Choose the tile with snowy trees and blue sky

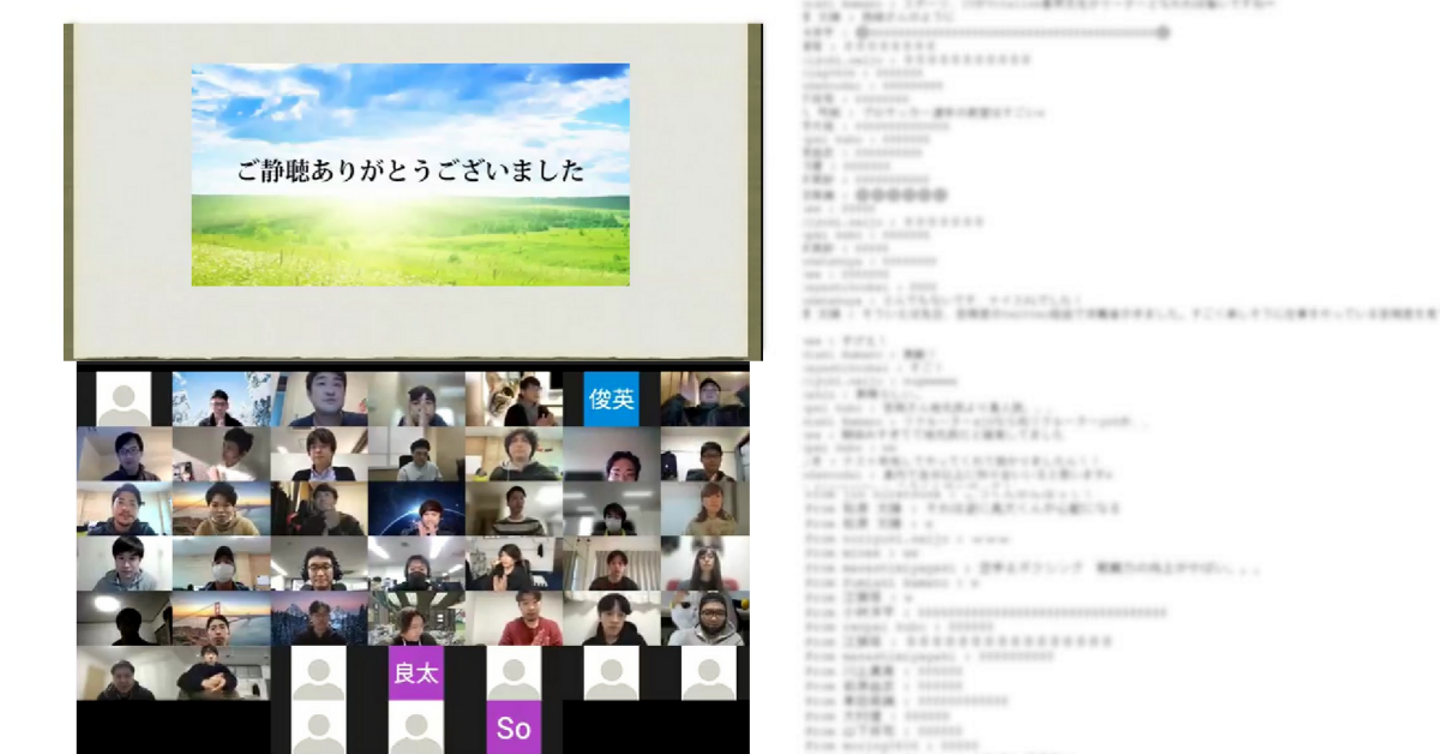221,399
